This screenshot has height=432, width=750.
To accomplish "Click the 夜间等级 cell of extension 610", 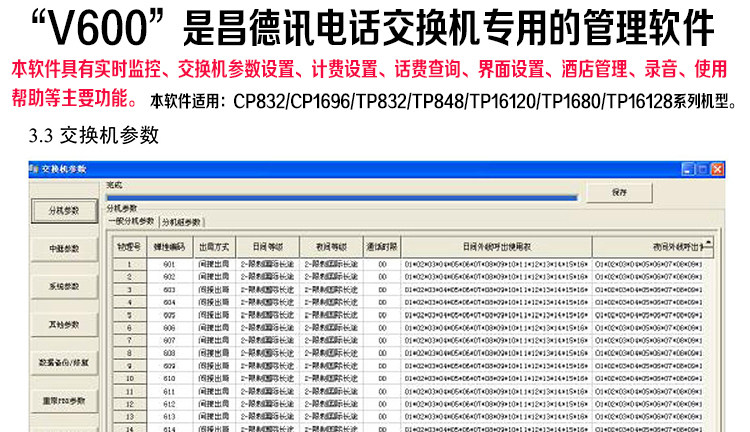I will 331,378.
